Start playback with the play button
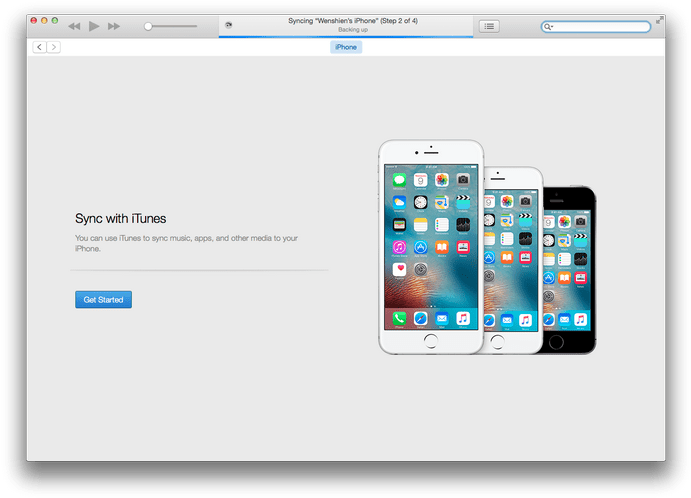 tap(93, 26)
